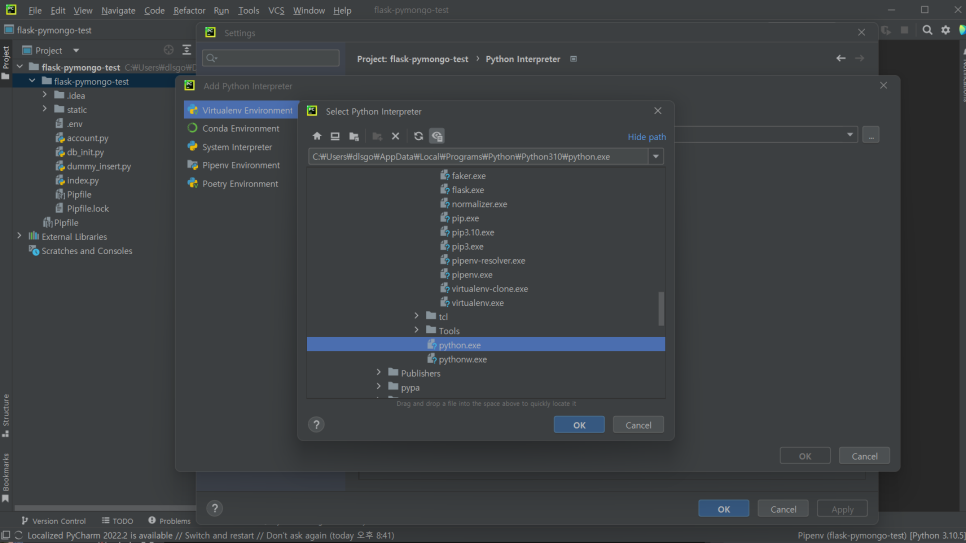Delete selected file icon in chooser

[x=396, y=136]
